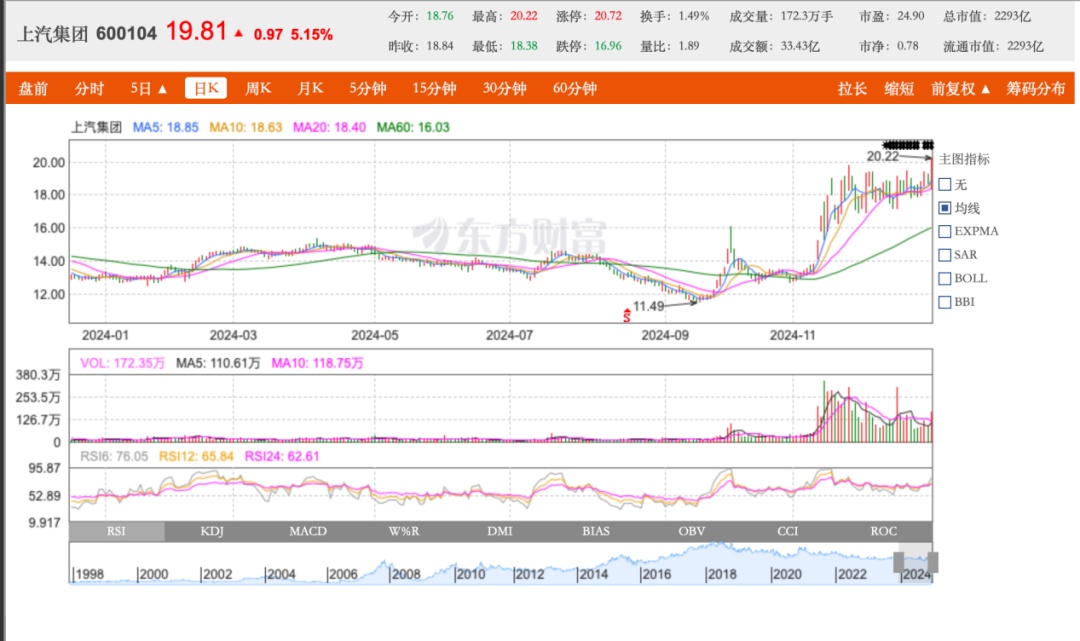Open the 30分钟 chart tab
Screen dimensions: 1080x641
click(x=505, y=88)
